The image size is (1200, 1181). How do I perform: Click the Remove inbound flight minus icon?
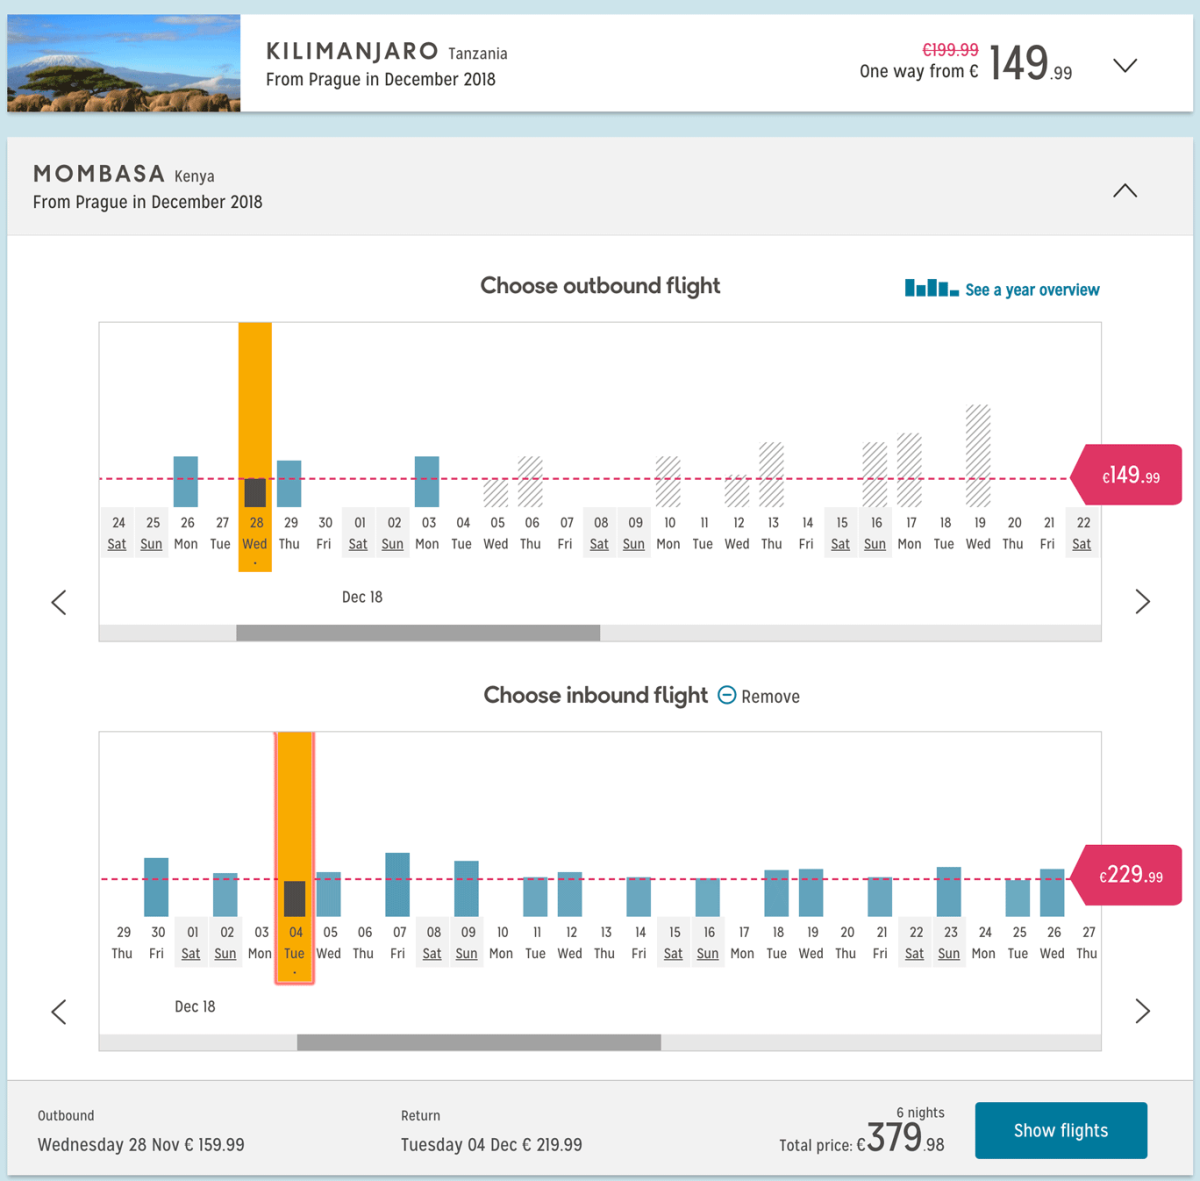tap(727, 696)
